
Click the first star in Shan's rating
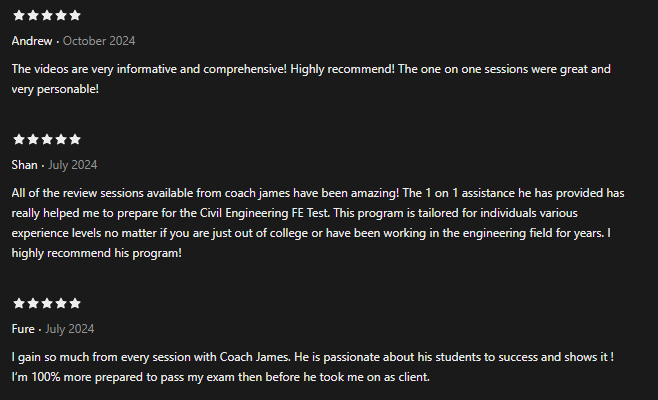[x=19, y=139]
